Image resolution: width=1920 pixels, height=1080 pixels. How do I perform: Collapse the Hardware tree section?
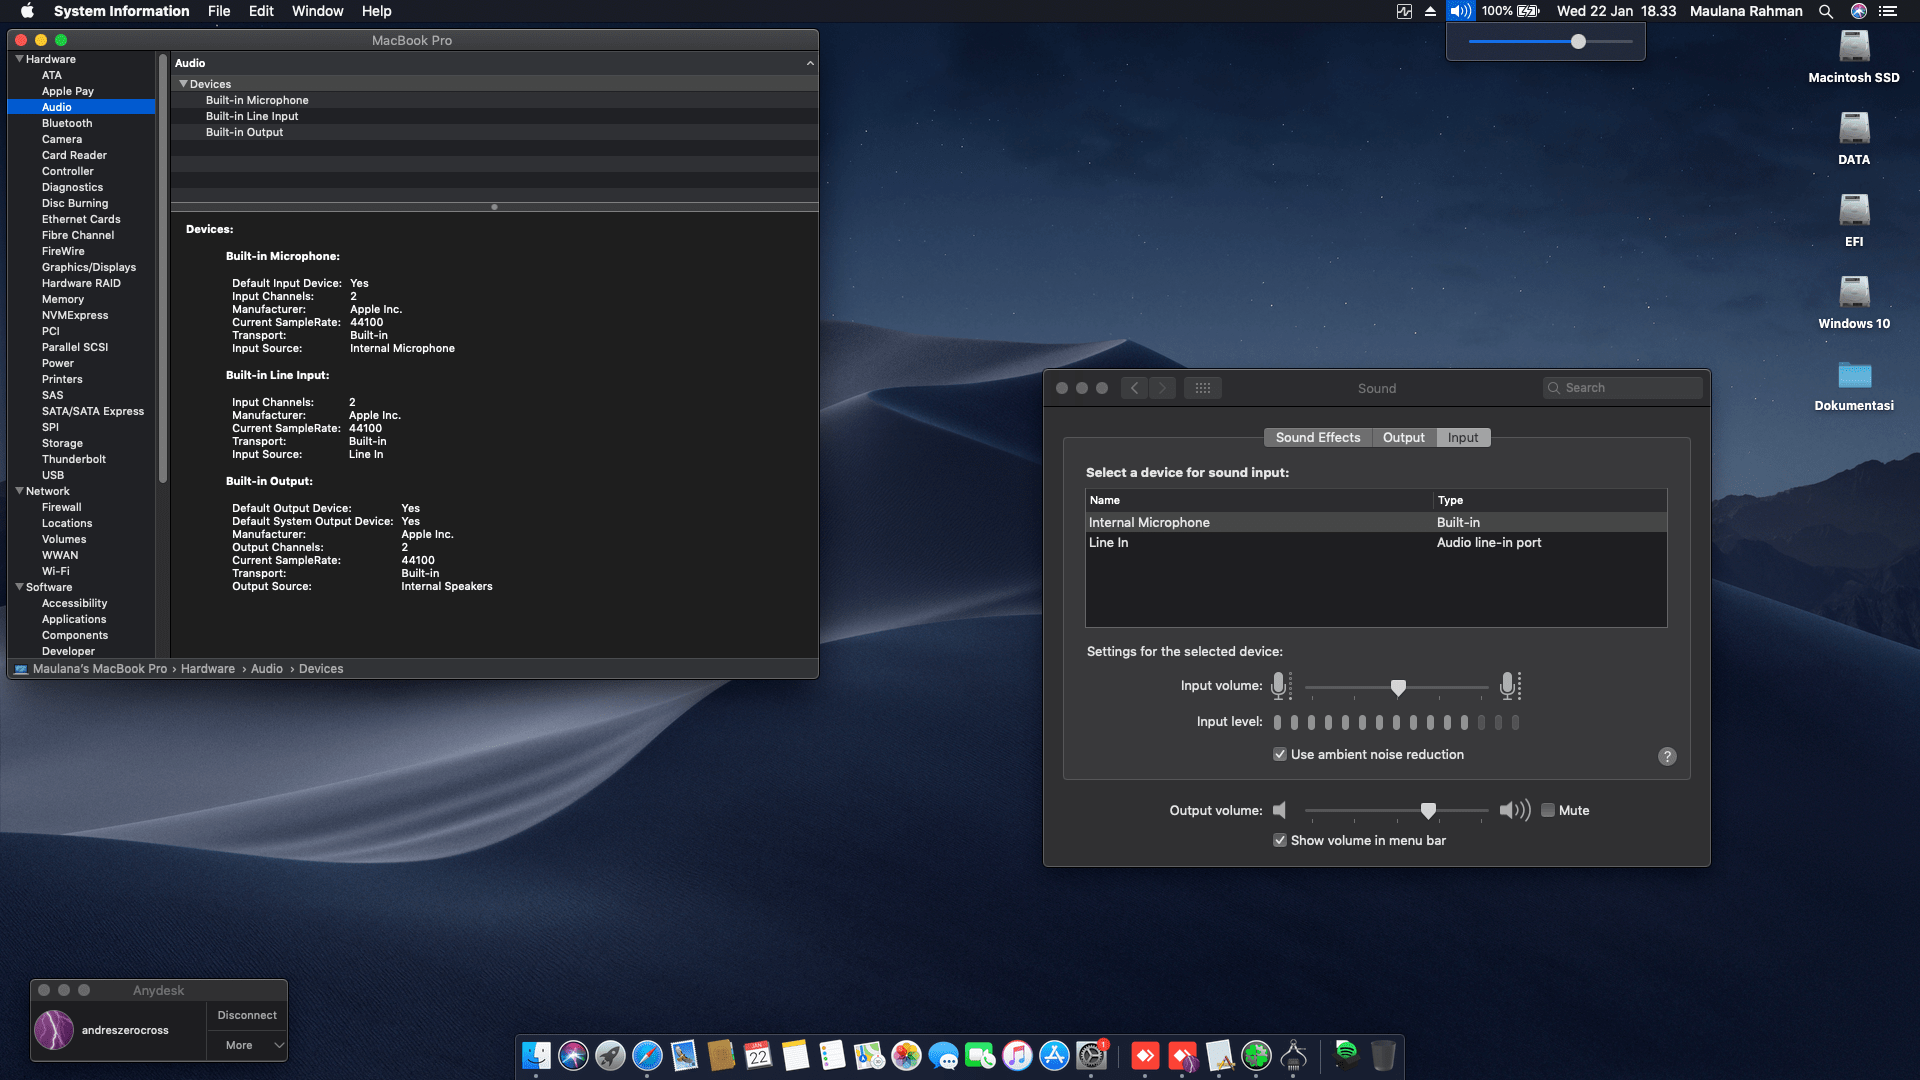point(19,59)
